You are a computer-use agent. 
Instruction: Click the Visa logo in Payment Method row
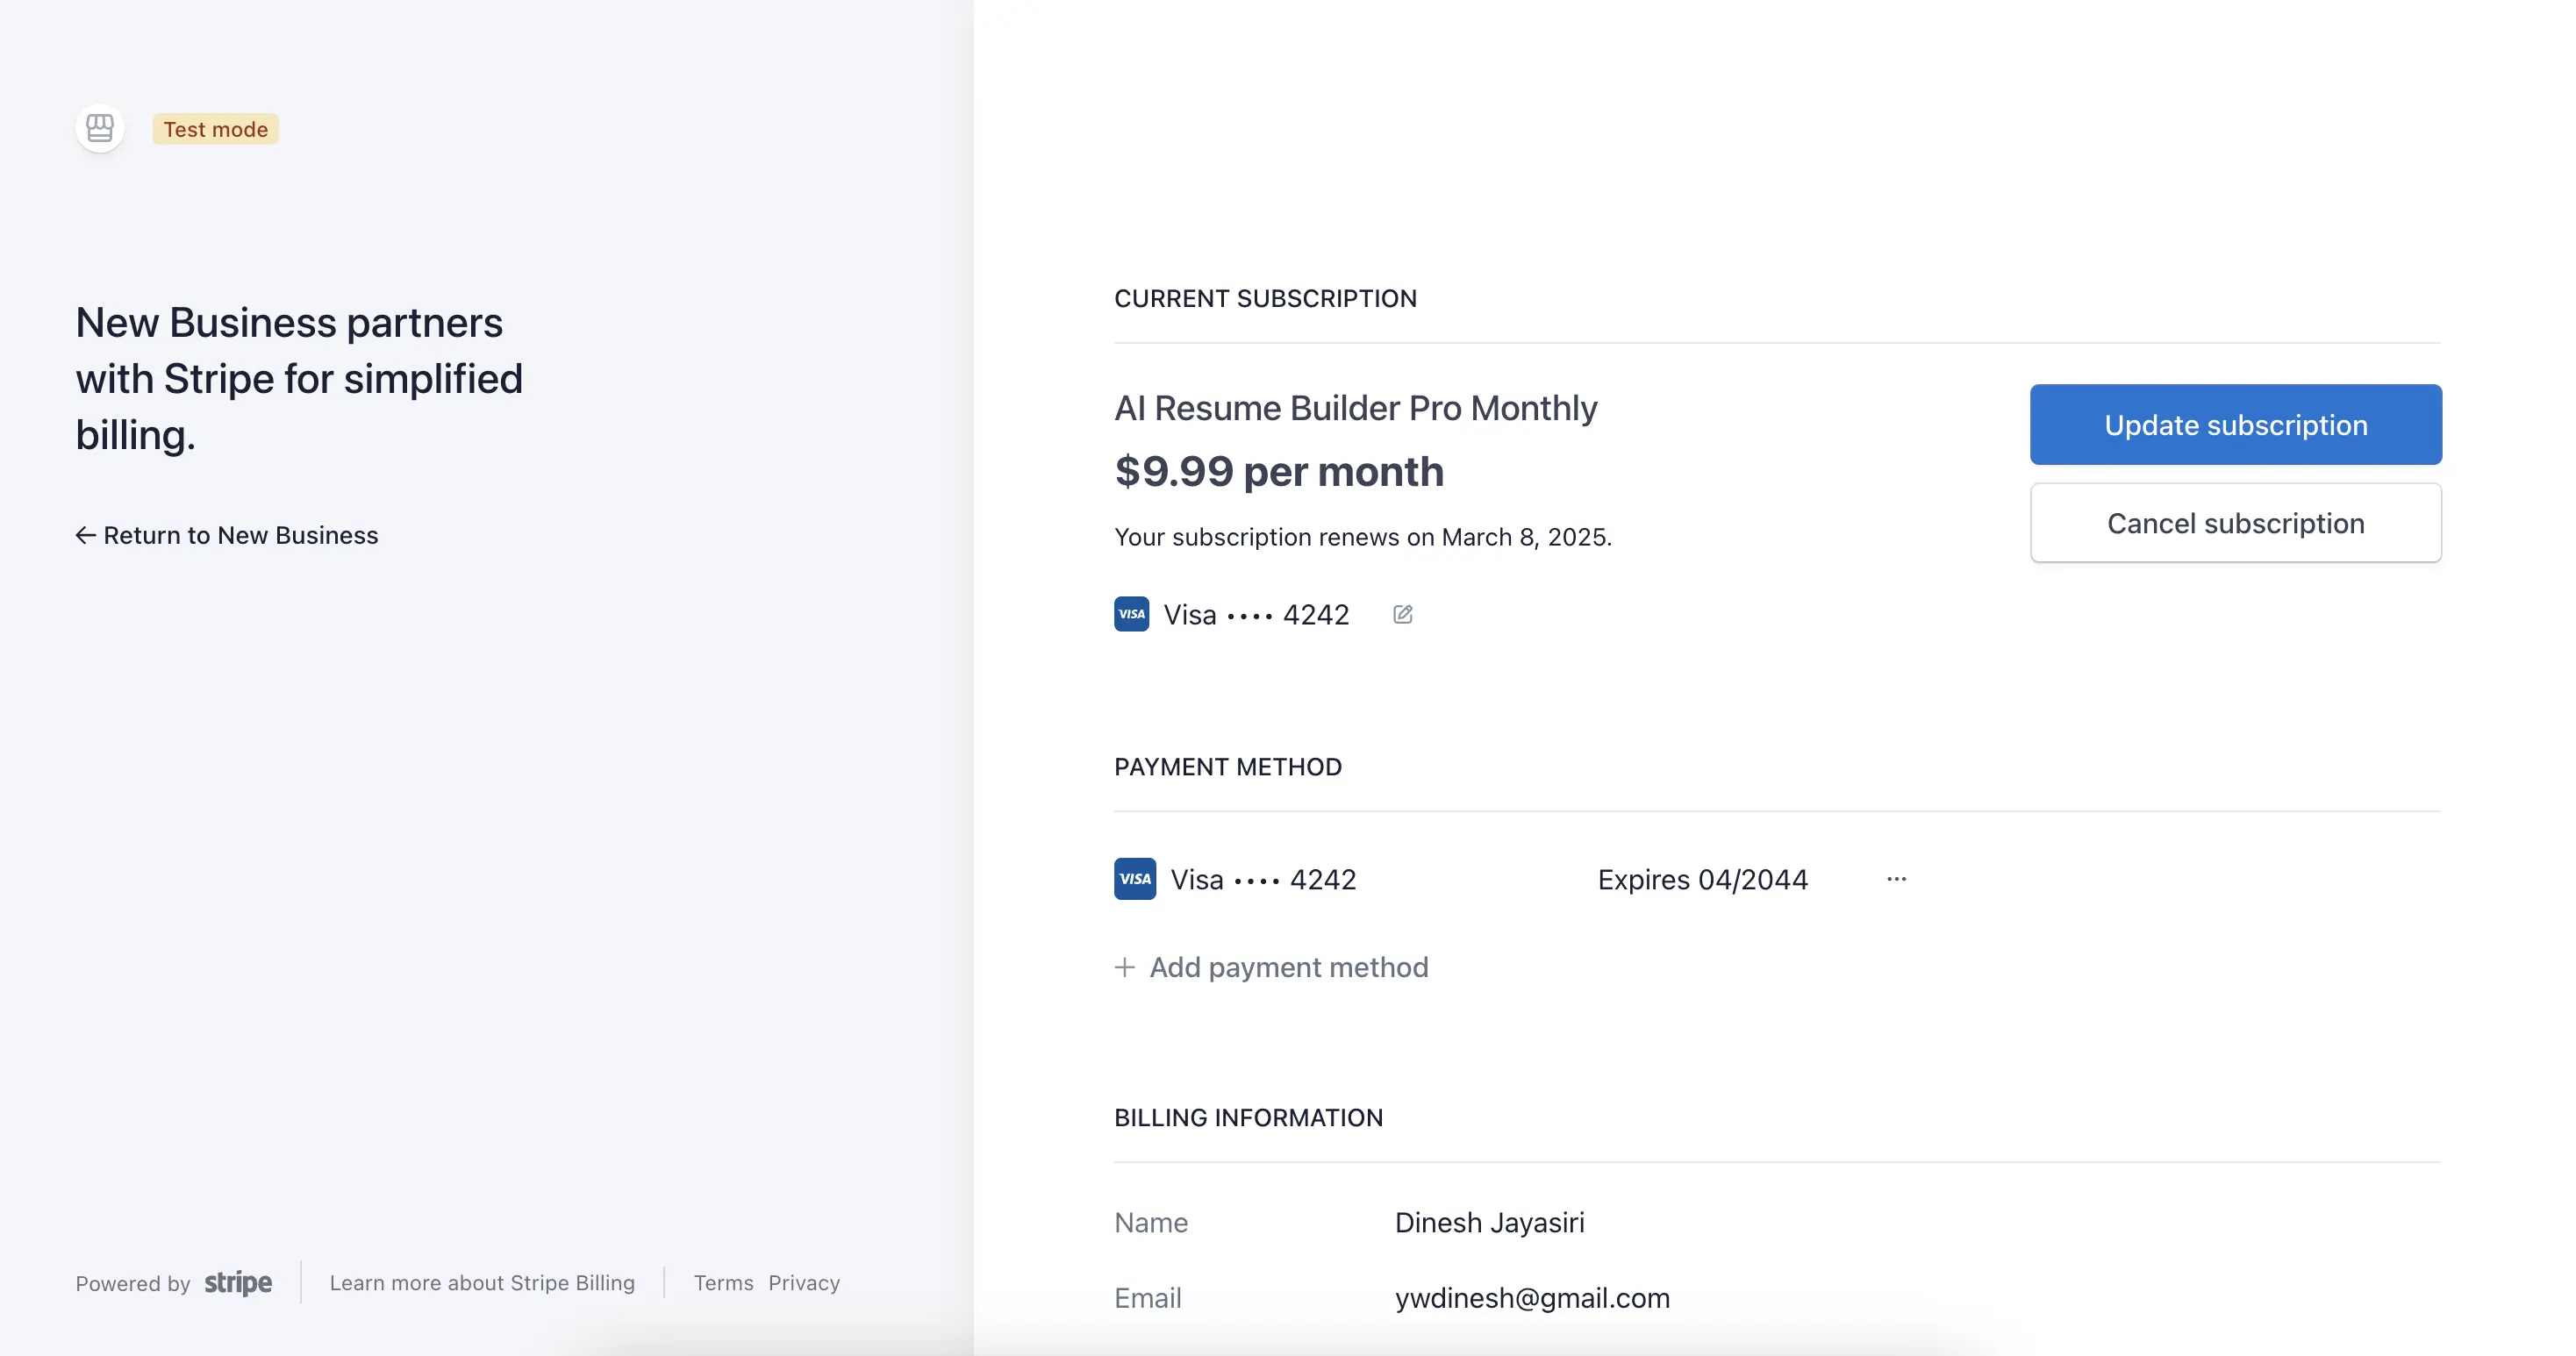point(1135,879)
